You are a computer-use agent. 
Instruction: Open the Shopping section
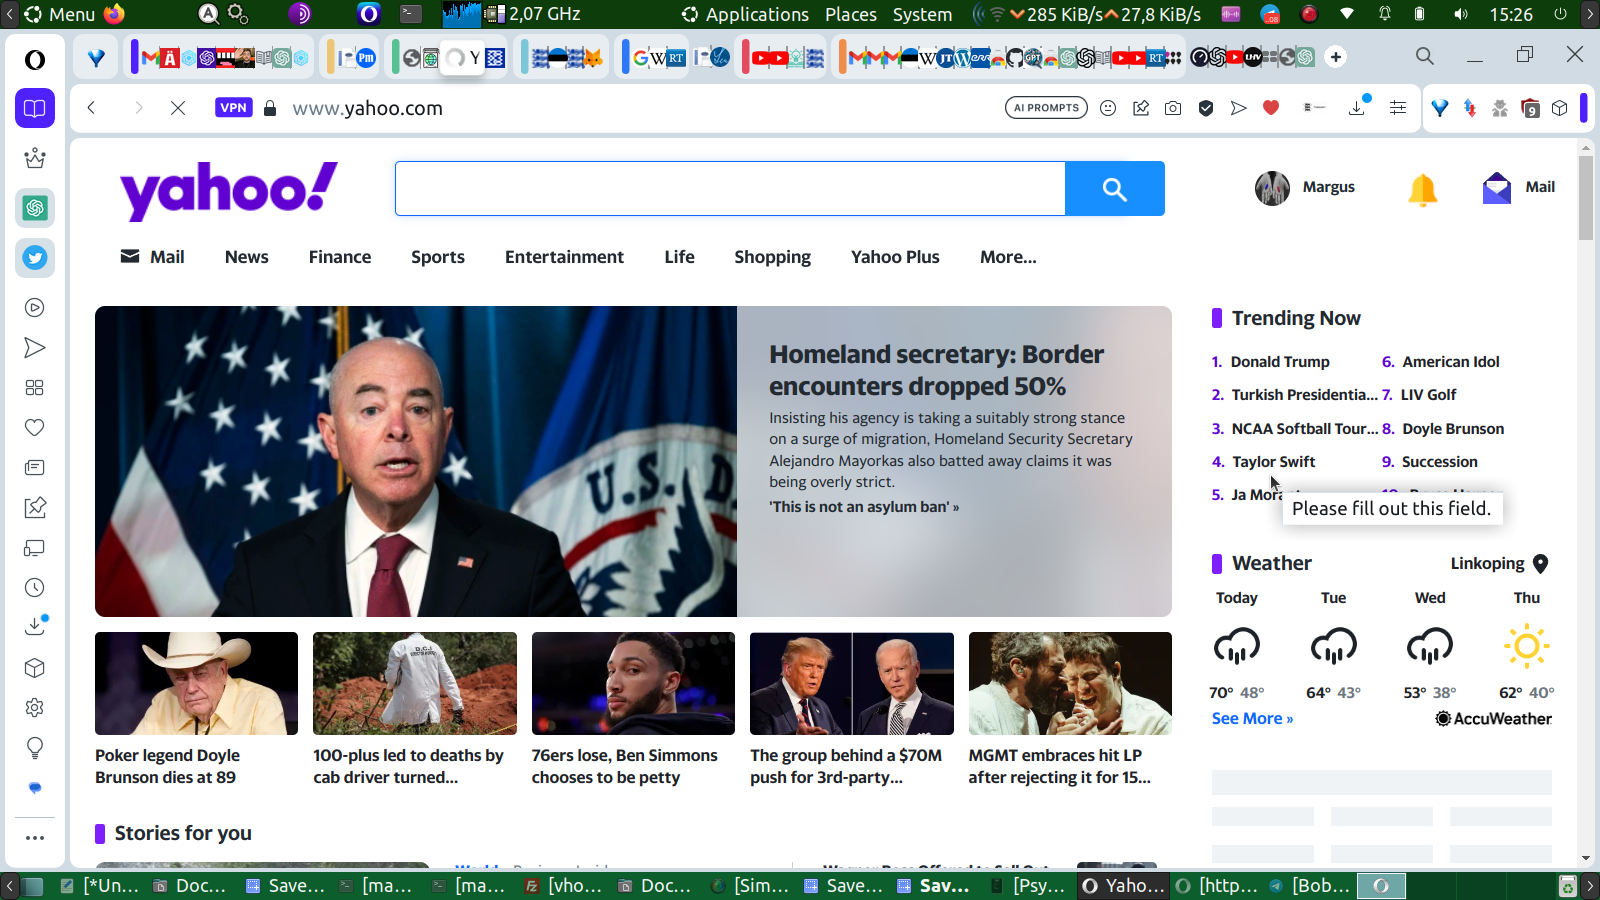773,257
